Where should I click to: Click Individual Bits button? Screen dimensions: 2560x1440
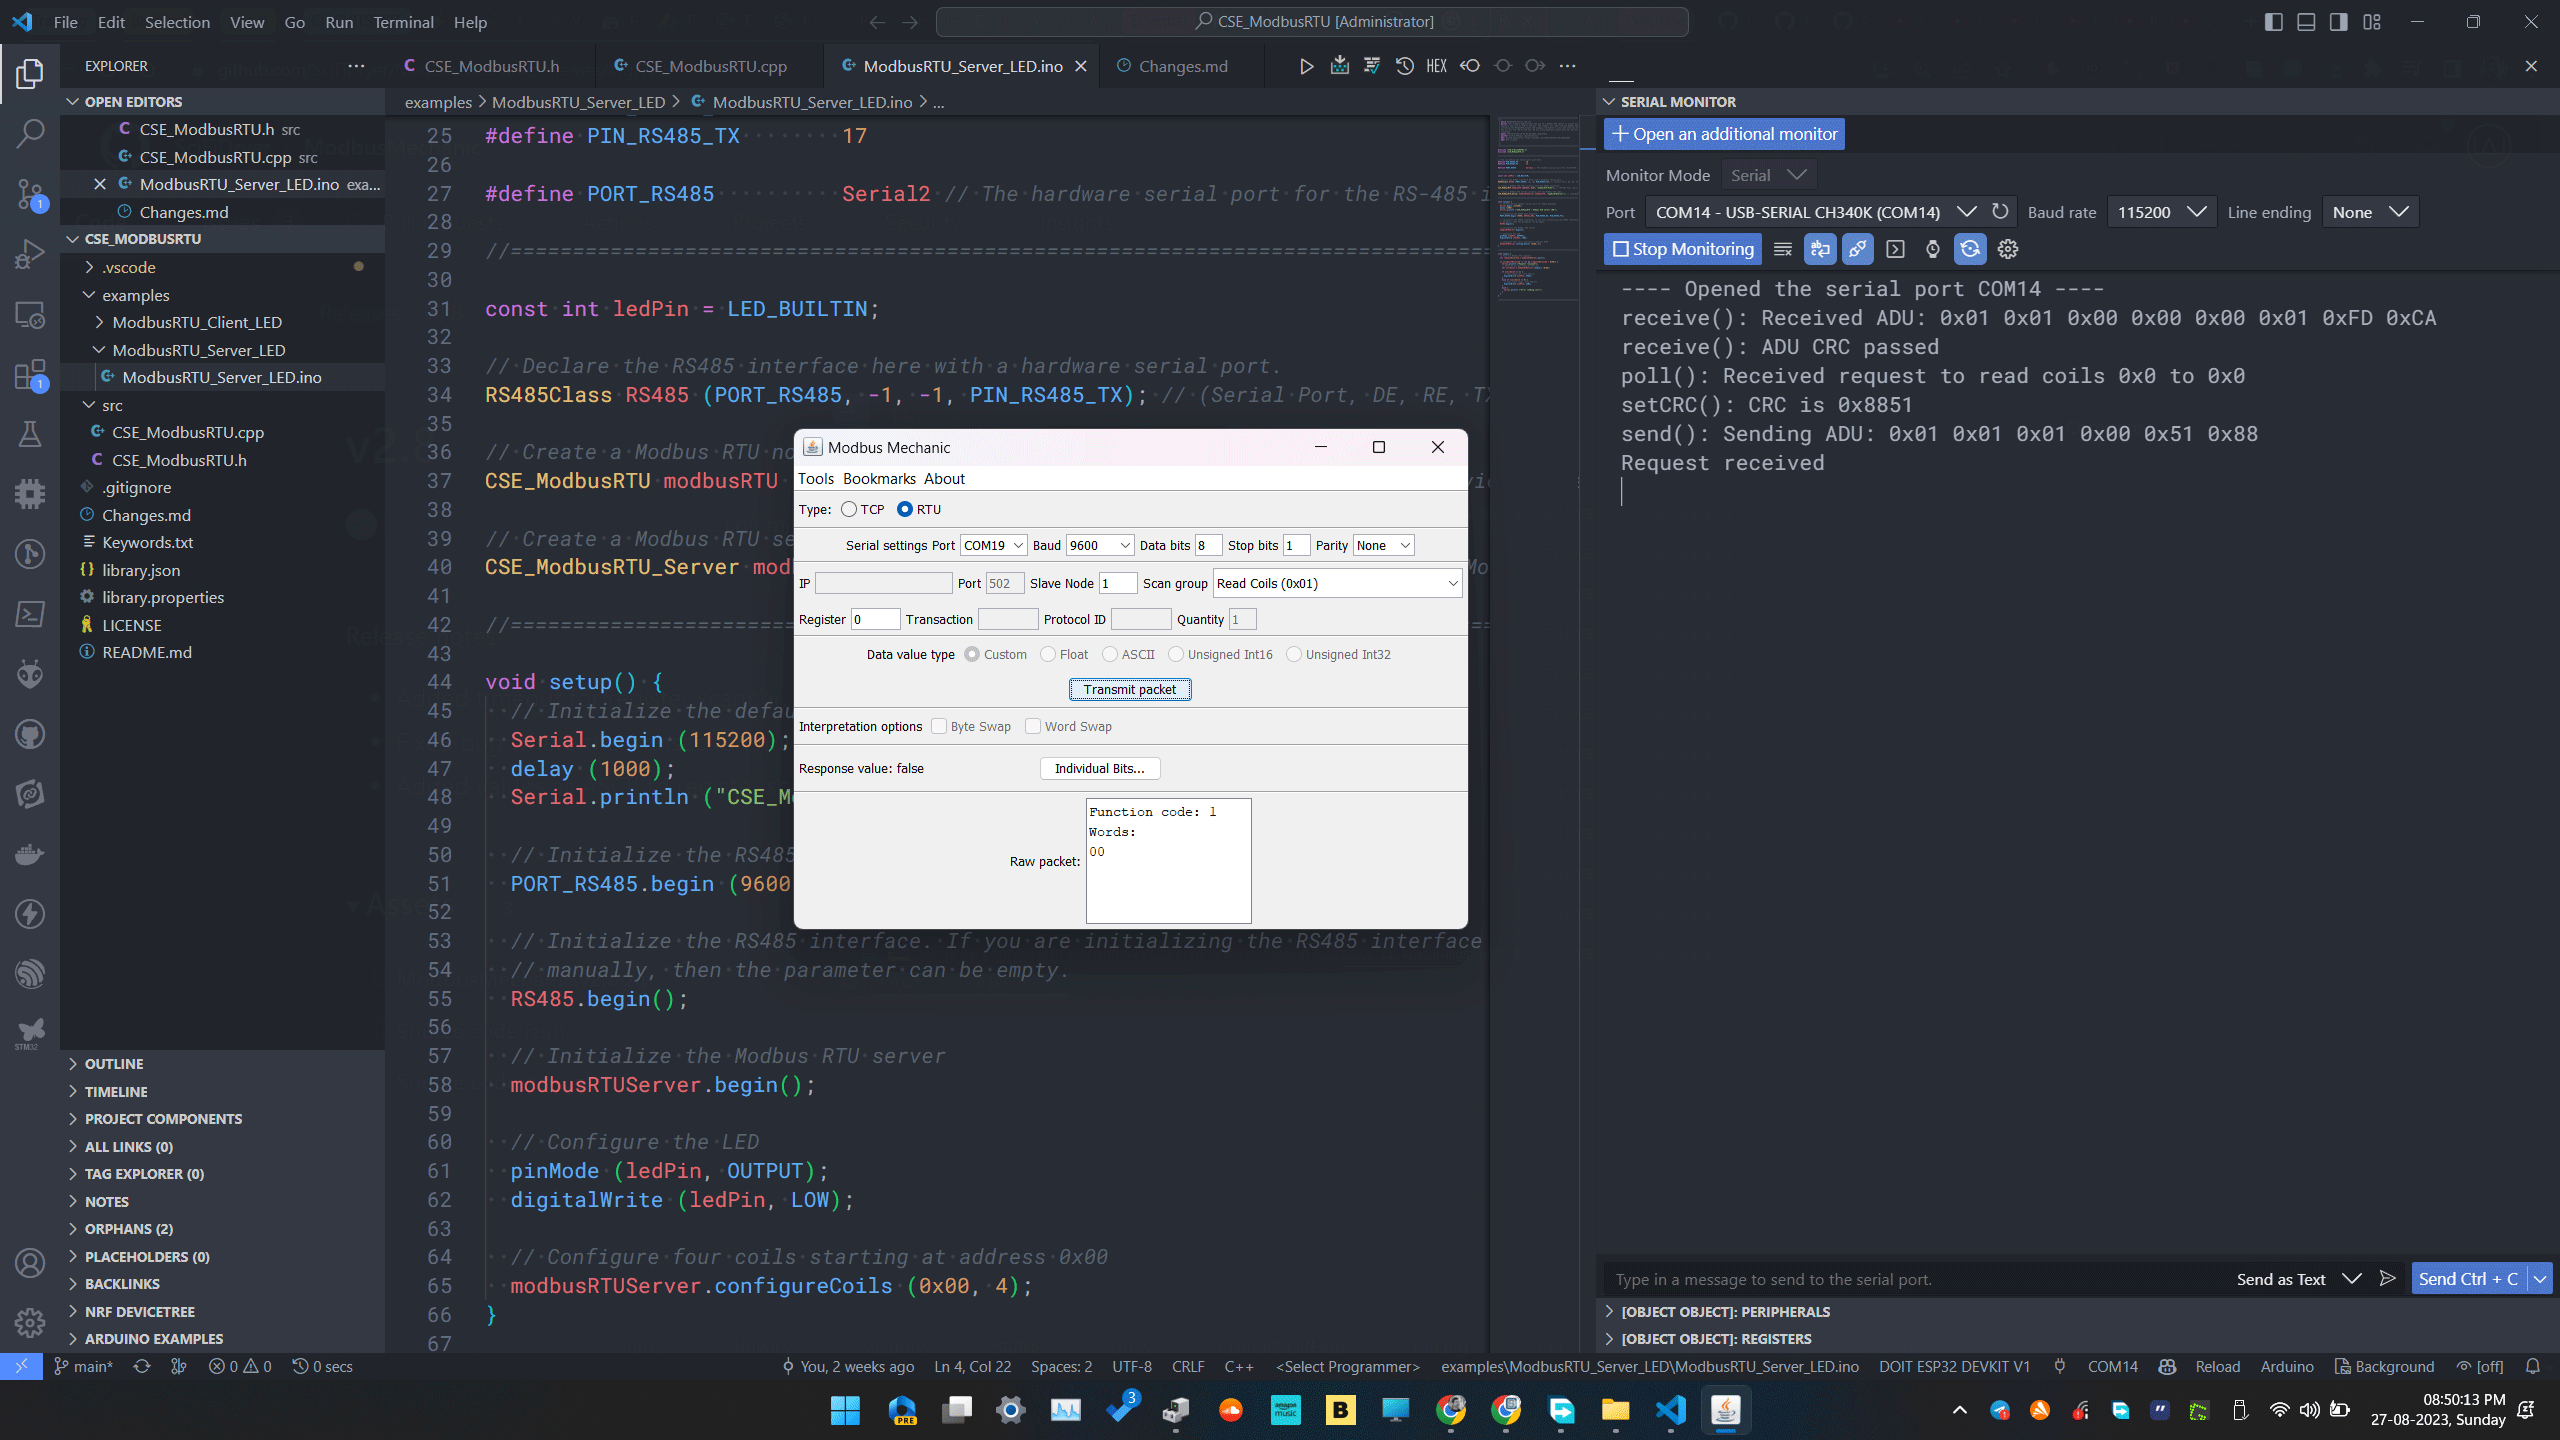(x=1100, y=768)
